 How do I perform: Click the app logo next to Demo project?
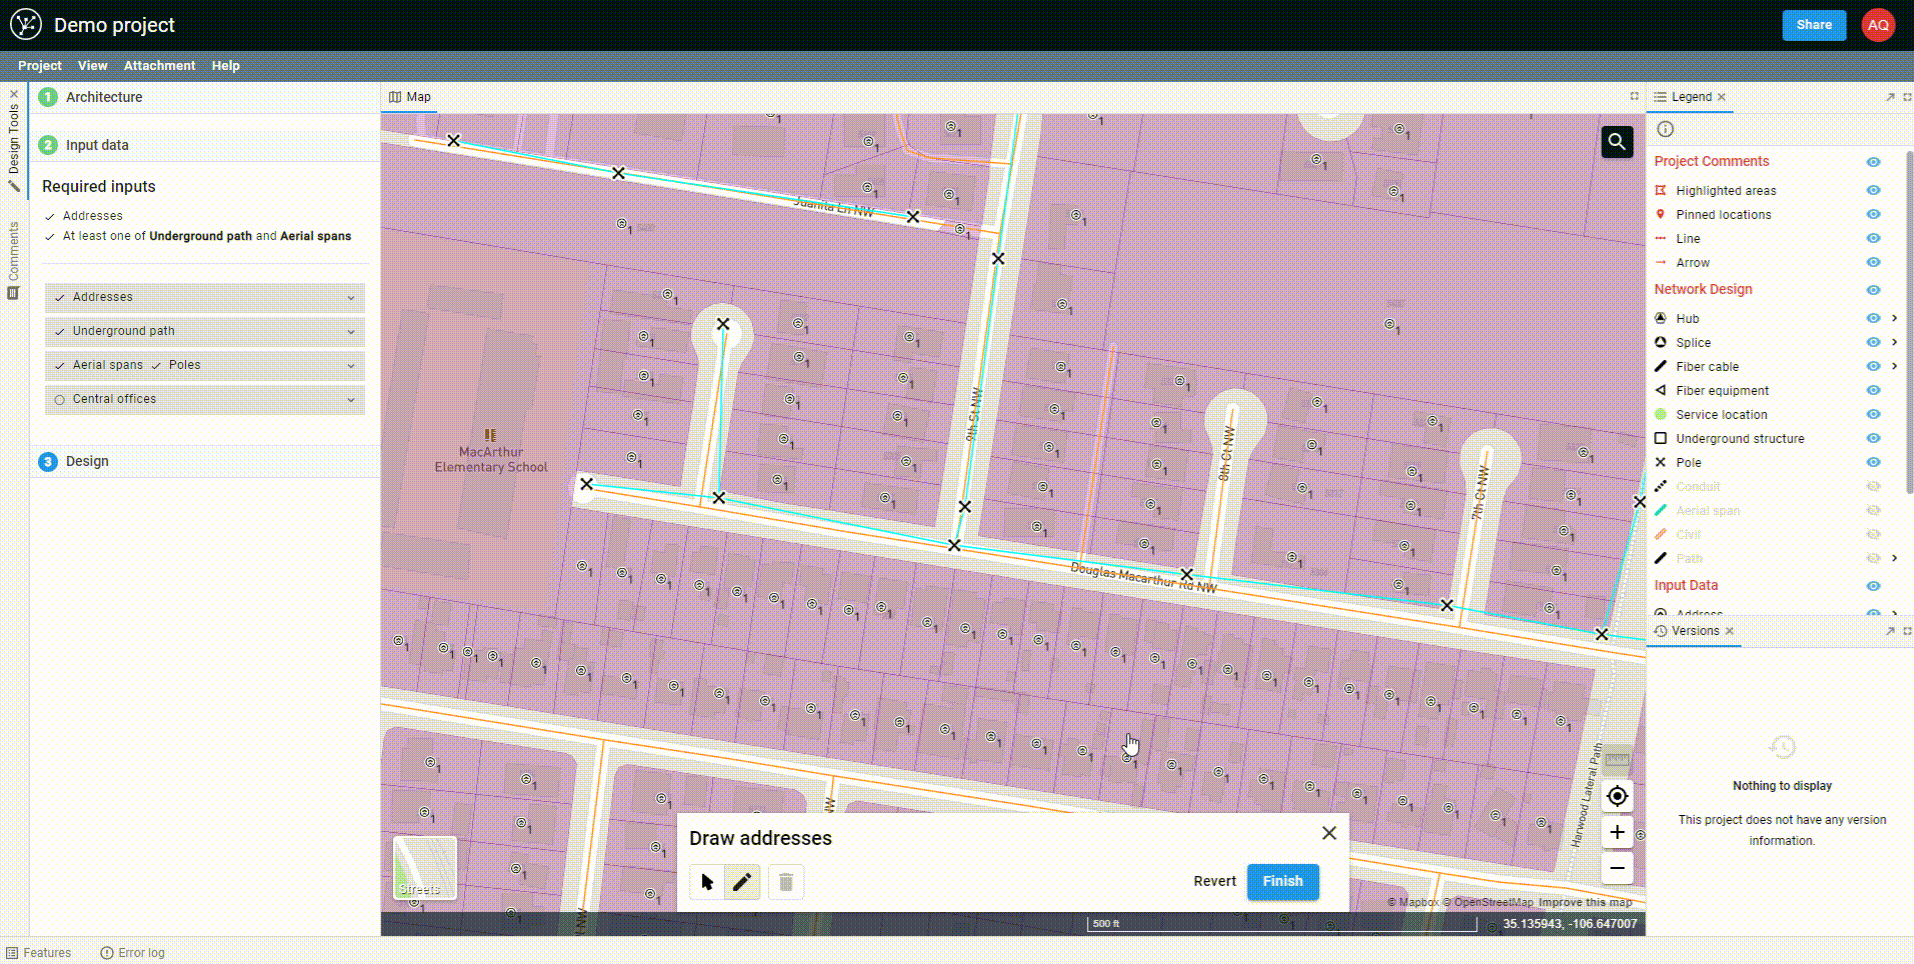point(25,25)
